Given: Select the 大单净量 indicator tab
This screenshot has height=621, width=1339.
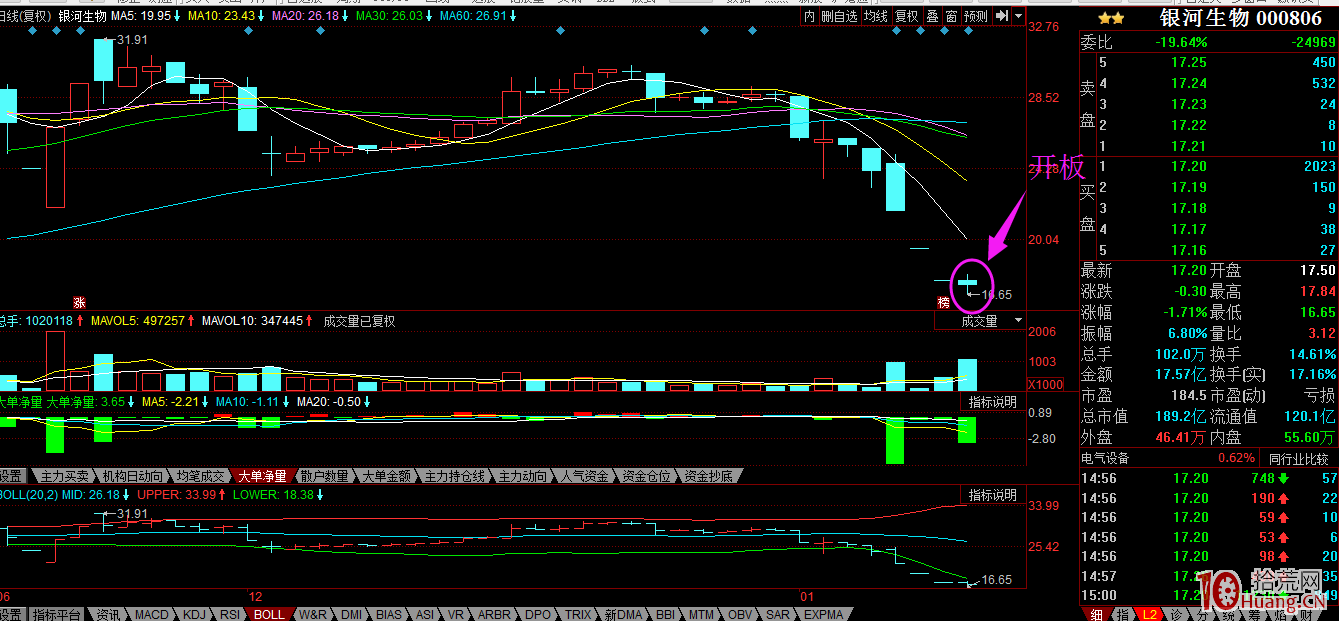Looking at the screenshot, I should pyautogui.click(x=261, y=476).
